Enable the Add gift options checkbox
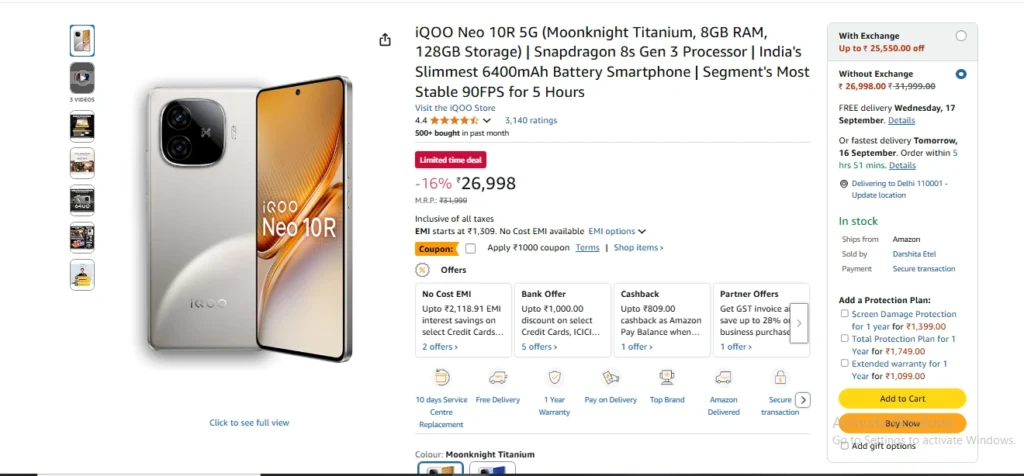 coord(845,446)
